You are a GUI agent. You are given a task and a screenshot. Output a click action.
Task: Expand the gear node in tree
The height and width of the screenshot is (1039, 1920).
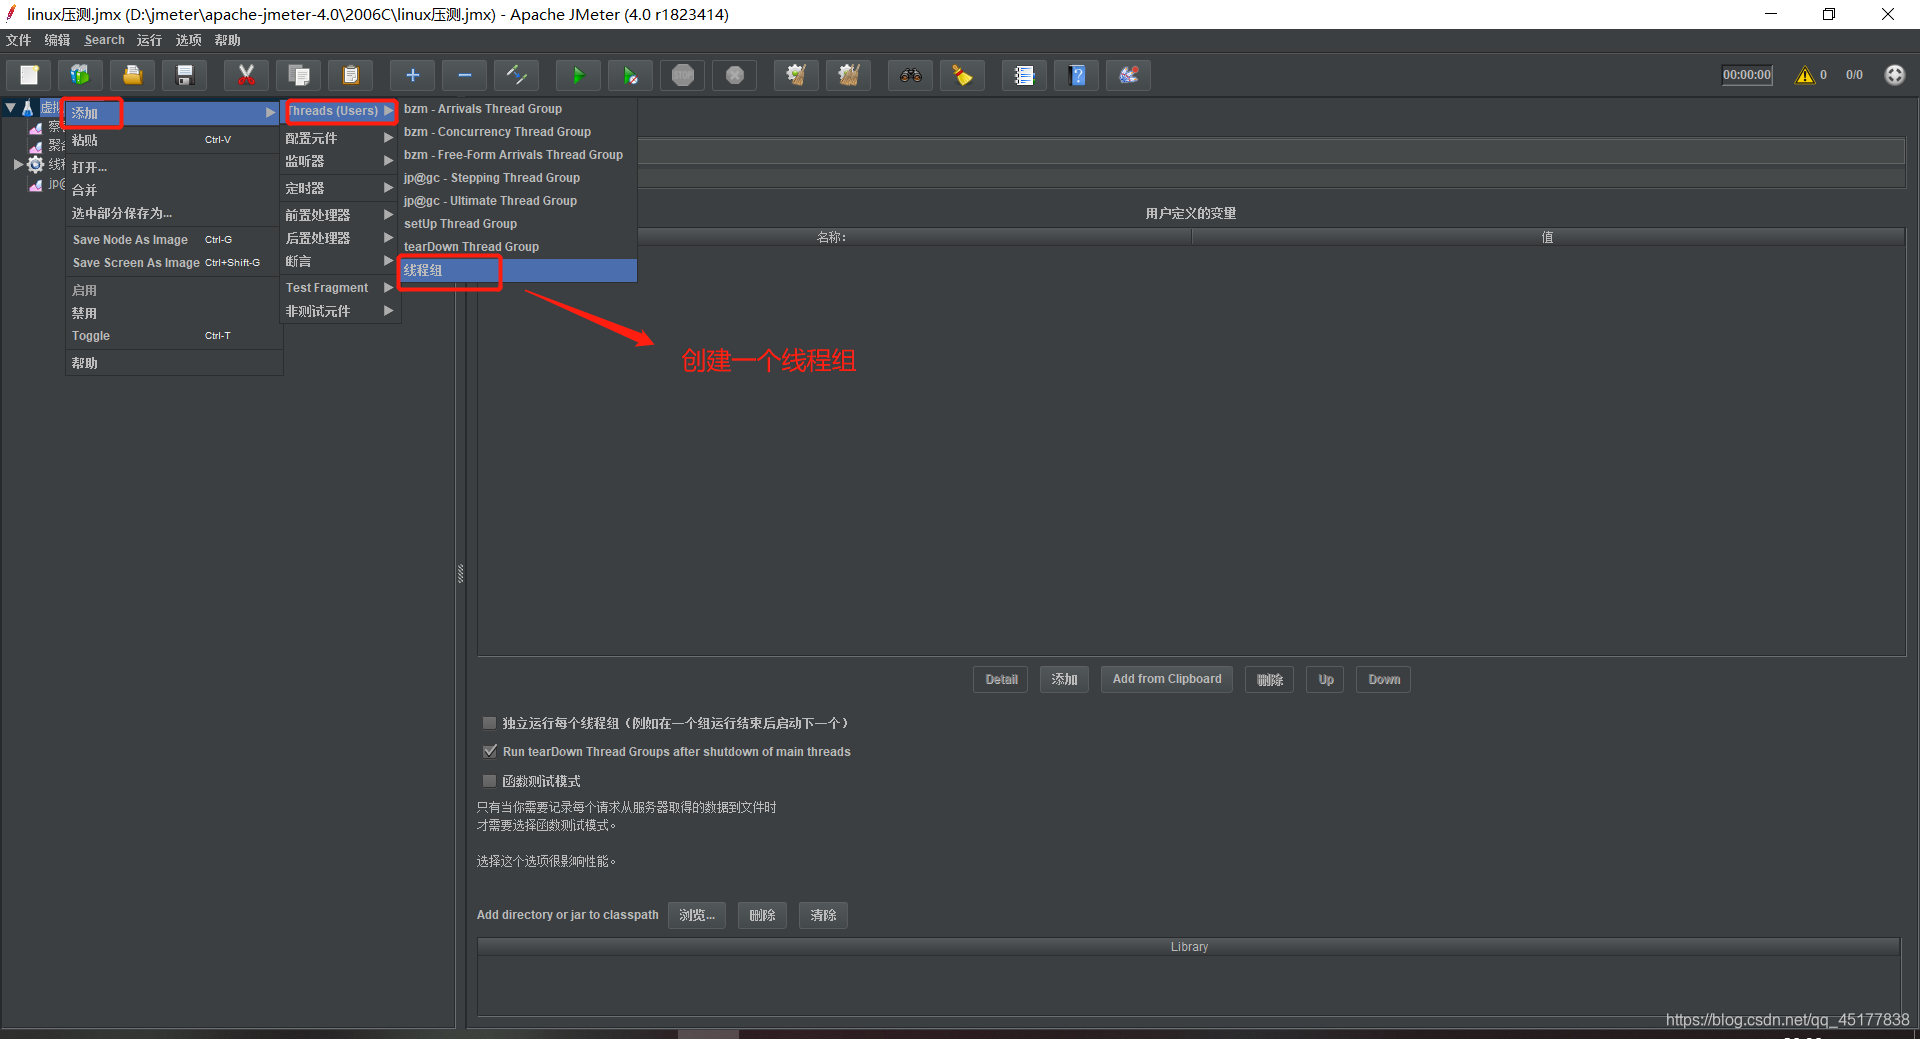coord(18,164)
